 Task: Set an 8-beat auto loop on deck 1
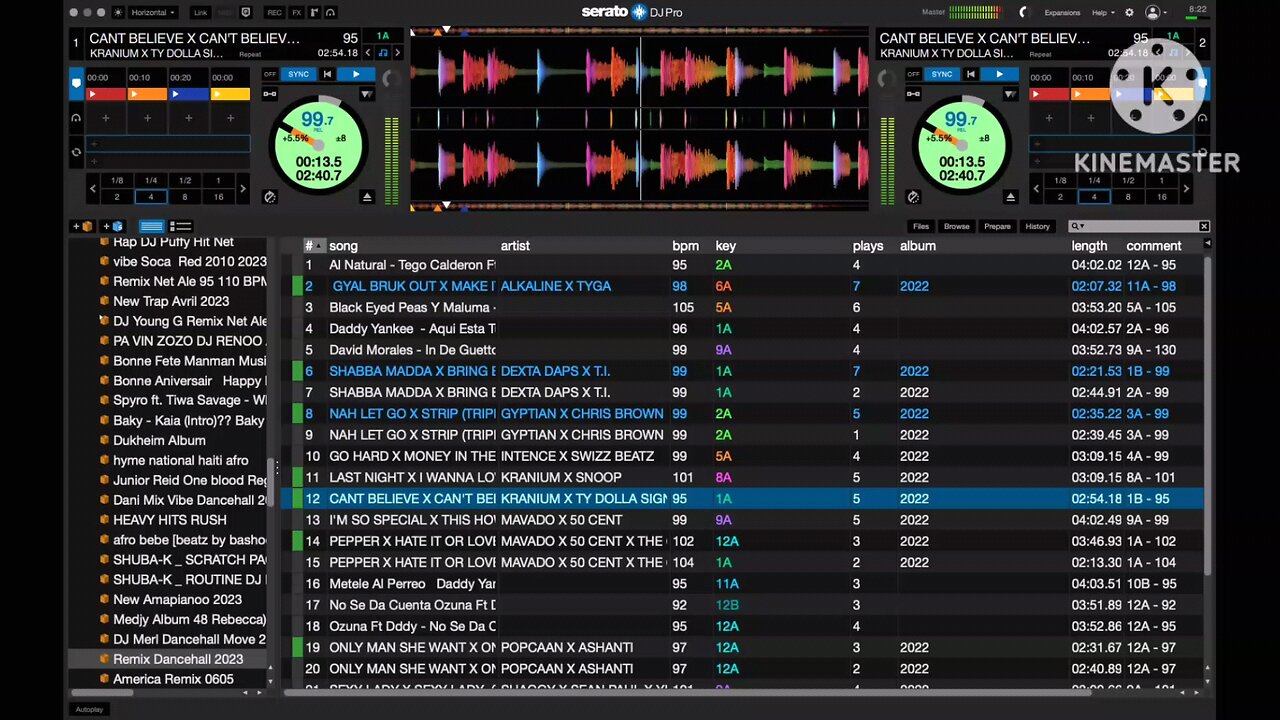coord(185,197)
